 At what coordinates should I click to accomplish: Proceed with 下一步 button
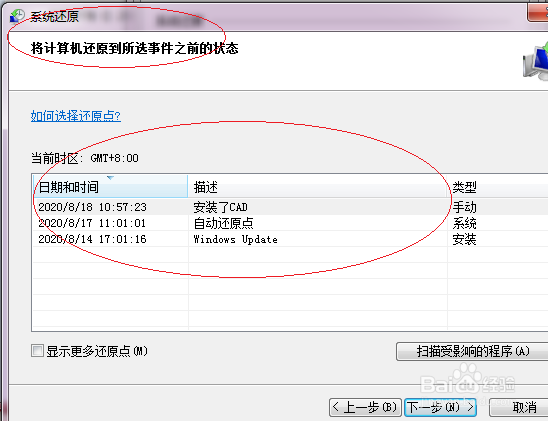(440, 407)
